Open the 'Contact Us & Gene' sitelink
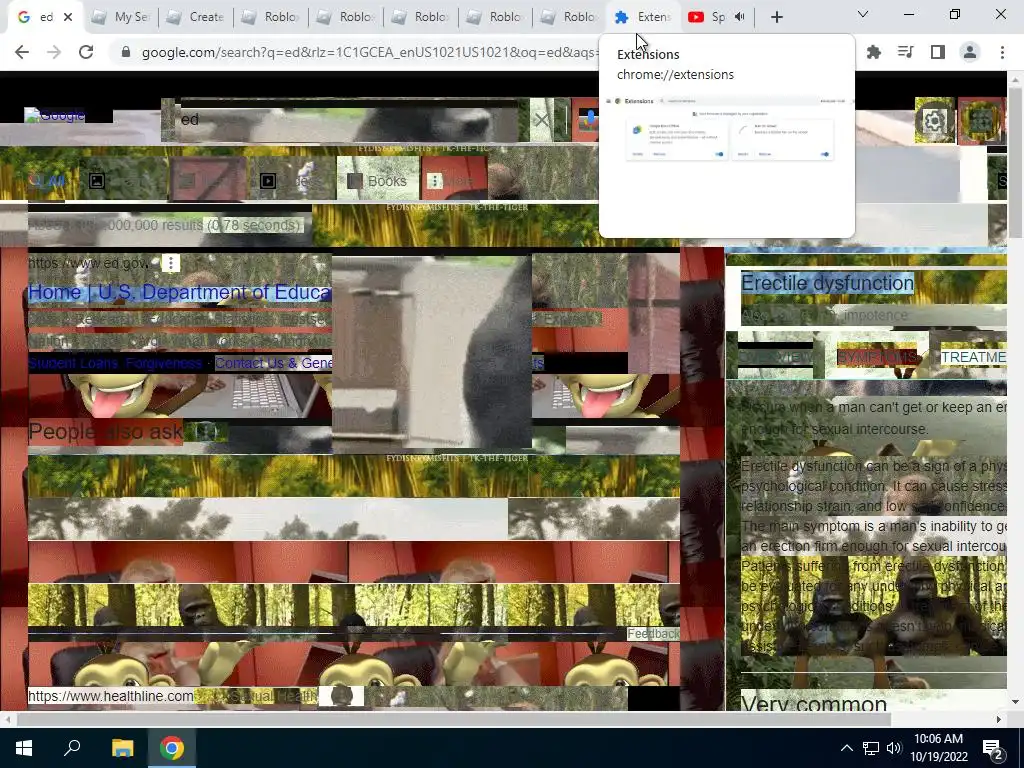The height and width of the screenshot is (768, 1024). (274, 363)
